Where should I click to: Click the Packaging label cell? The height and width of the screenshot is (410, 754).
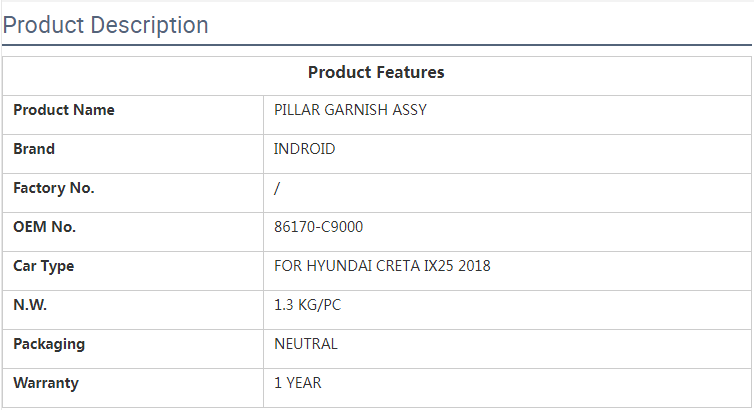point(49,344)
